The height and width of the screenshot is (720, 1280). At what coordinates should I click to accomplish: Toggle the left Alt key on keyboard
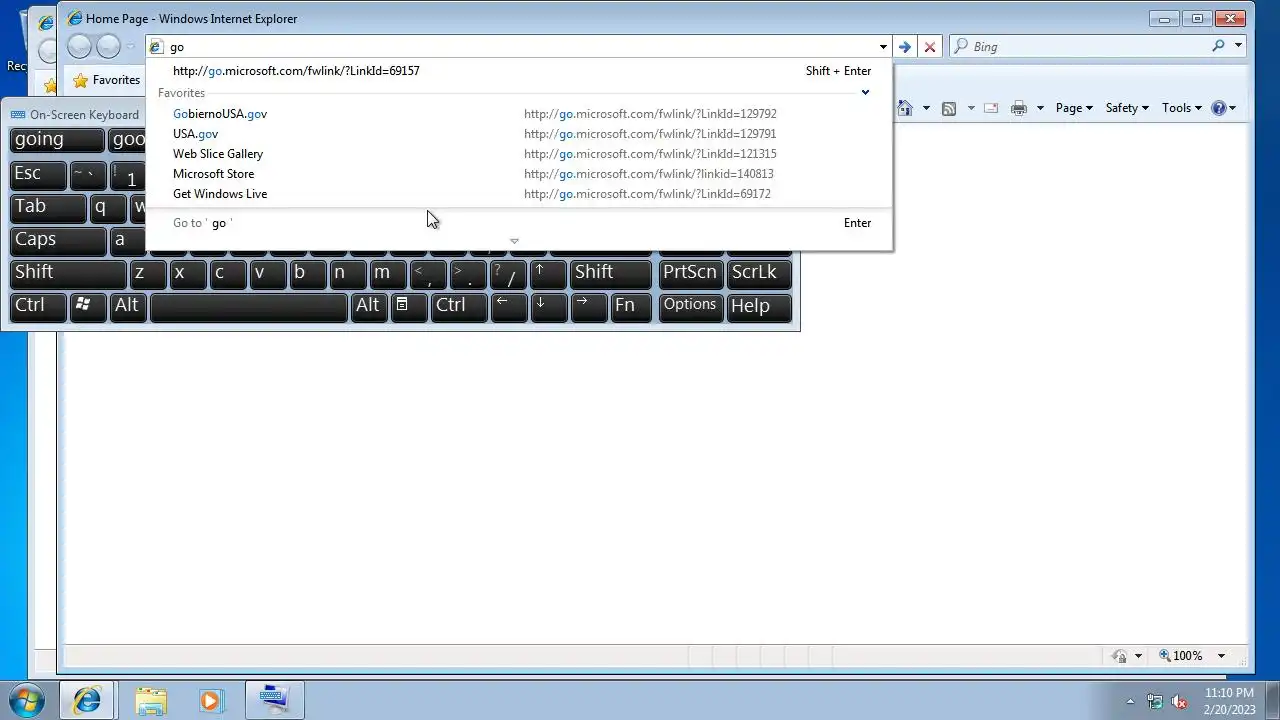pos(128,306)
